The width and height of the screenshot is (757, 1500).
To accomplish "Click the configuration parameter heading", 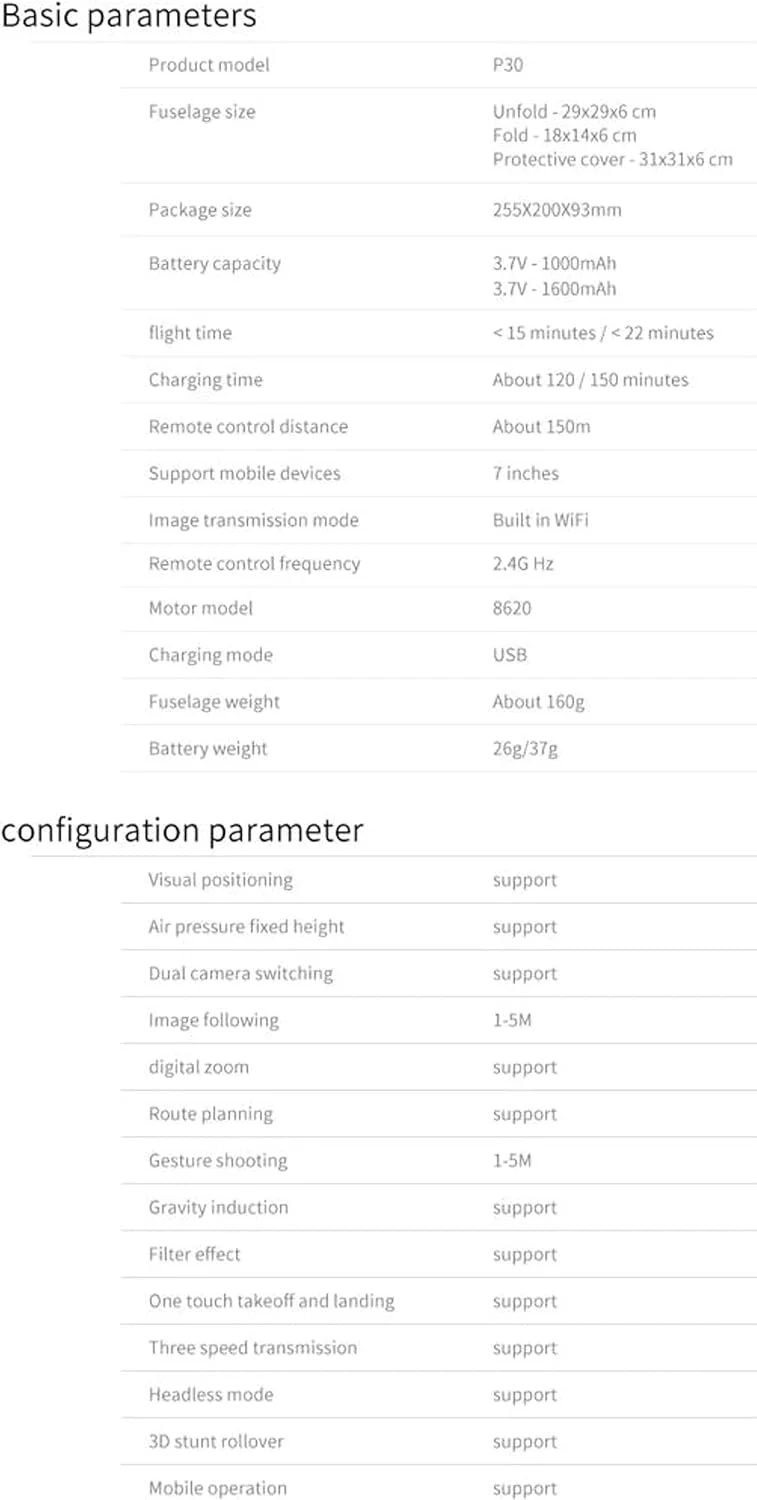I will (x=182, y=831).
